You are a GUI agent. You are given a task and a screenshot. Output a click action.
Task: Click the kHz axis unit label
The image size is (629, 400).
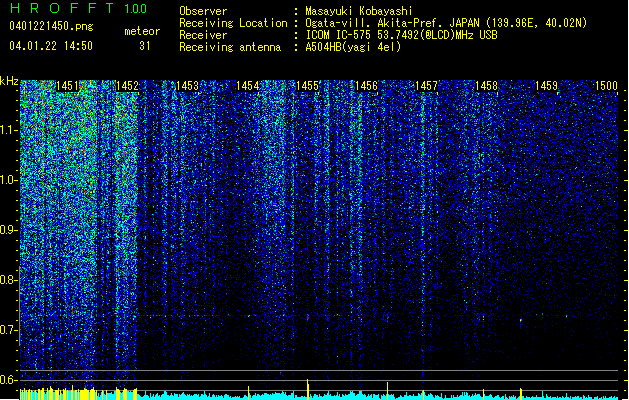[x=9, y=81]
